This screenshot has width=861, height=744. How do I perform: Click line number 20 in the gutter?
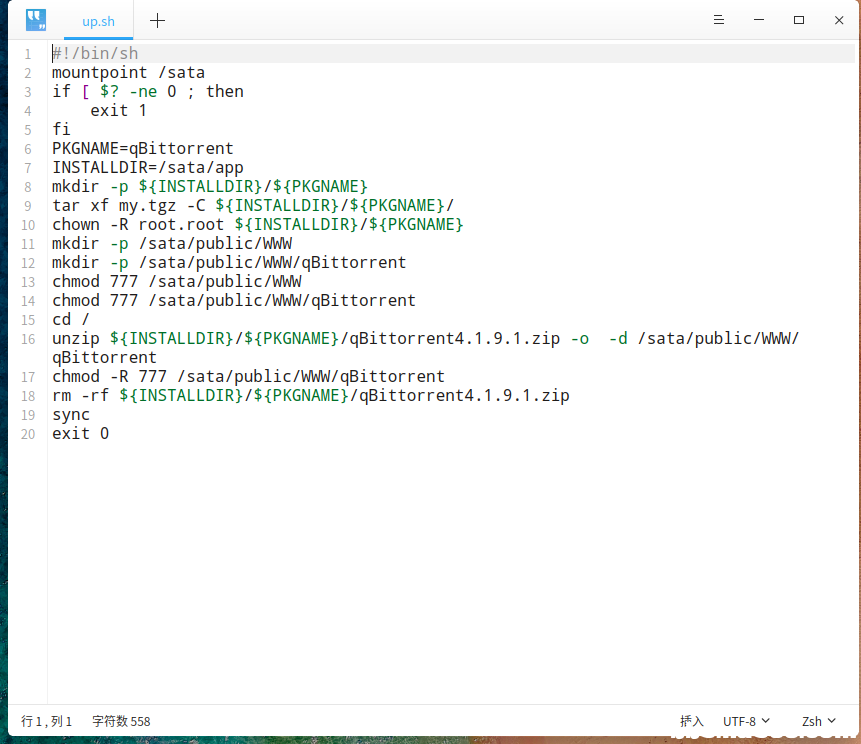28,434
